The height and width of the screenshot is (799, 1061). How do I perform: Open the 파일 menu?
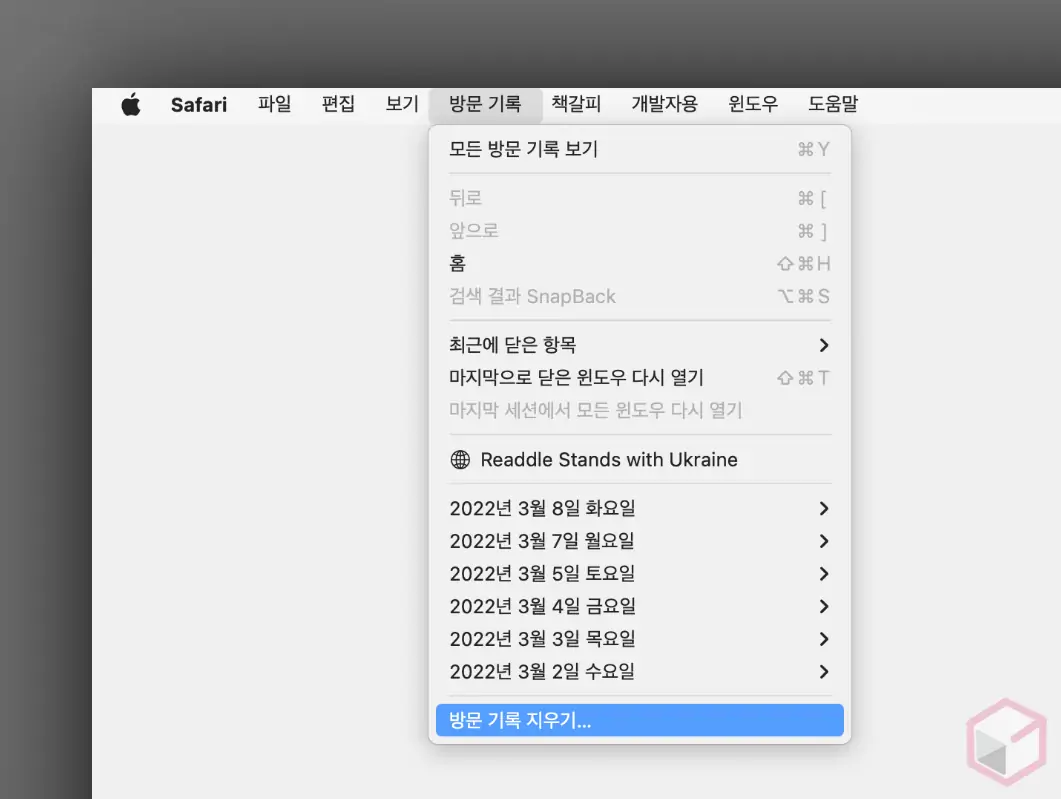(x=274, y=104)
